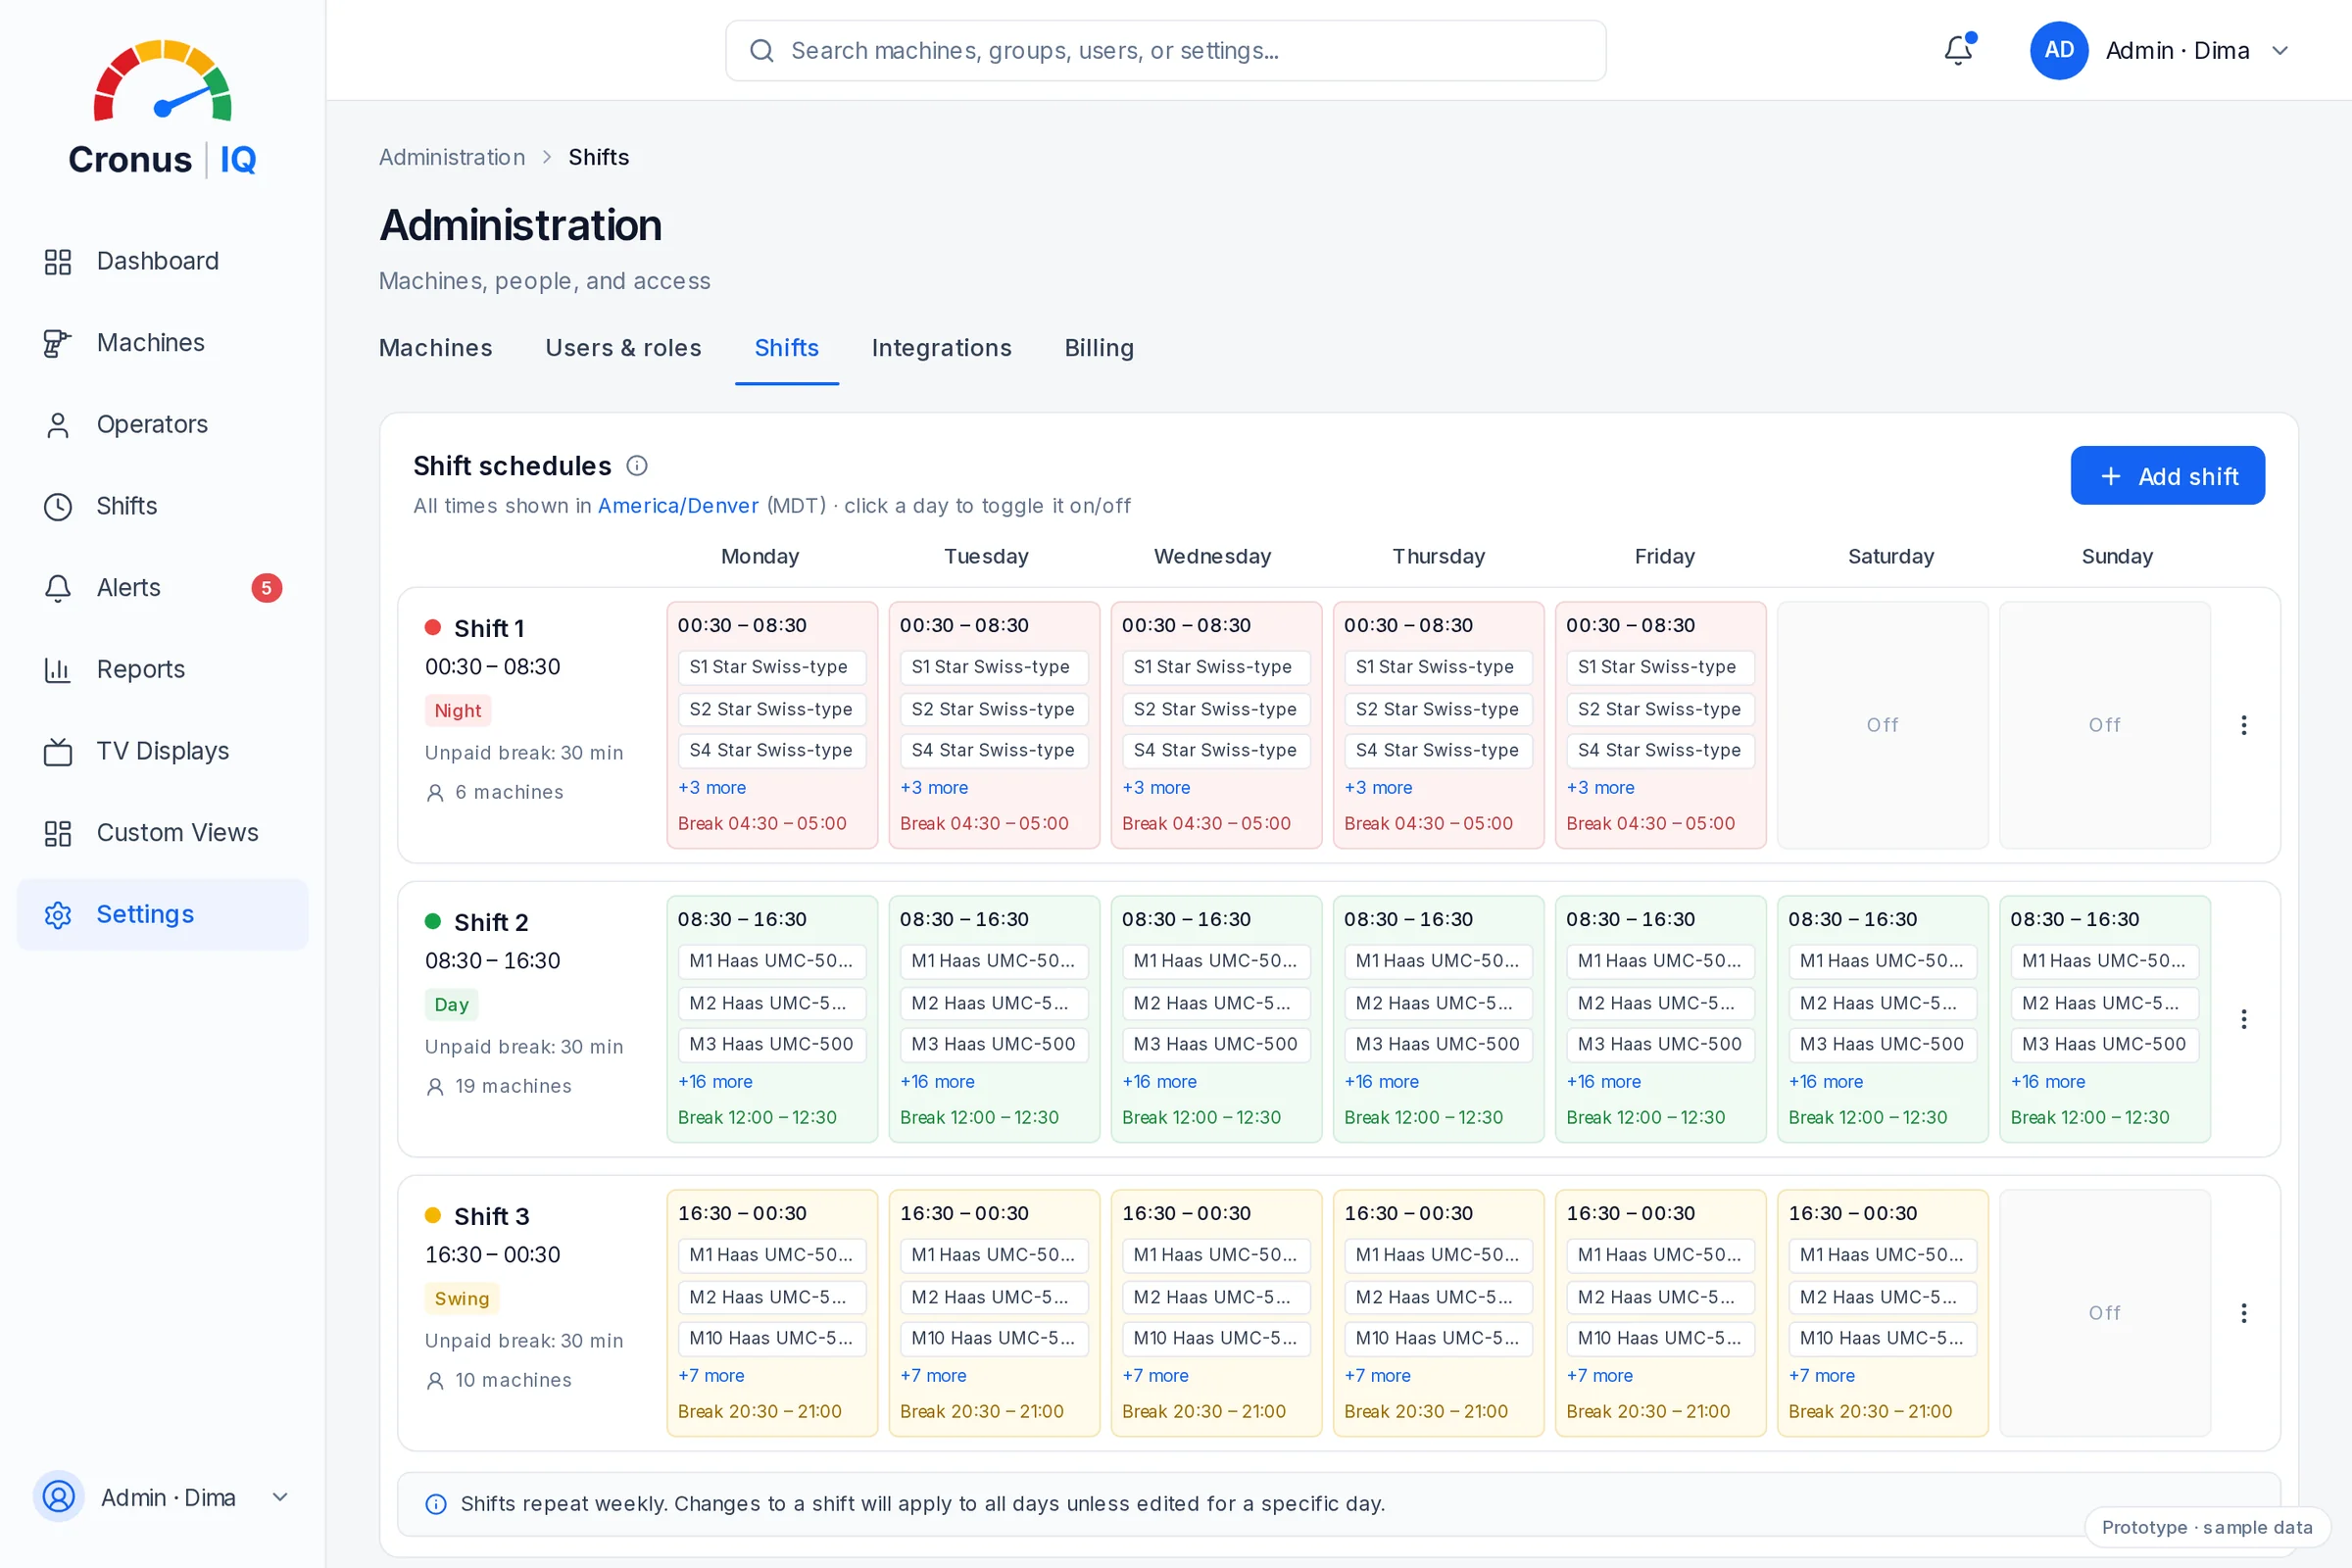The image size is (2352, 1568).
Task: Switch to the Users & roles tab
Action: 623,348
